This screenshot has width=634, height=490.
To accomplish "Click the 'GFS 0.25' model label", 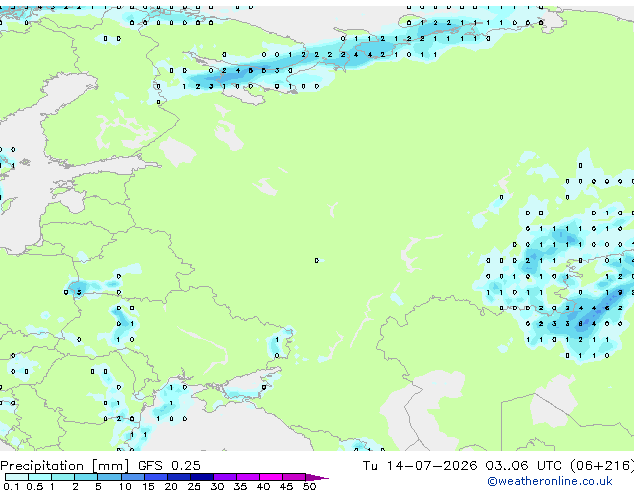I will tap(169, 466).
